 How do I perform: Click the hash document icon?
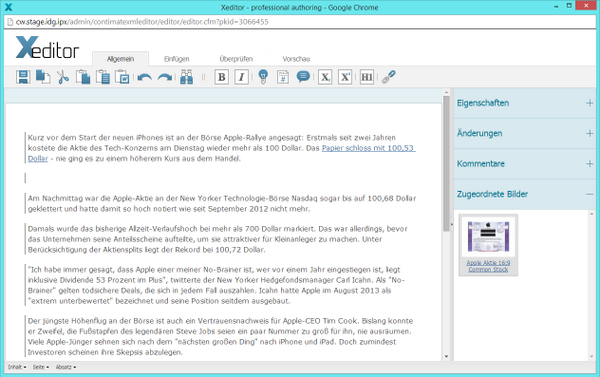tap(283, 77)
